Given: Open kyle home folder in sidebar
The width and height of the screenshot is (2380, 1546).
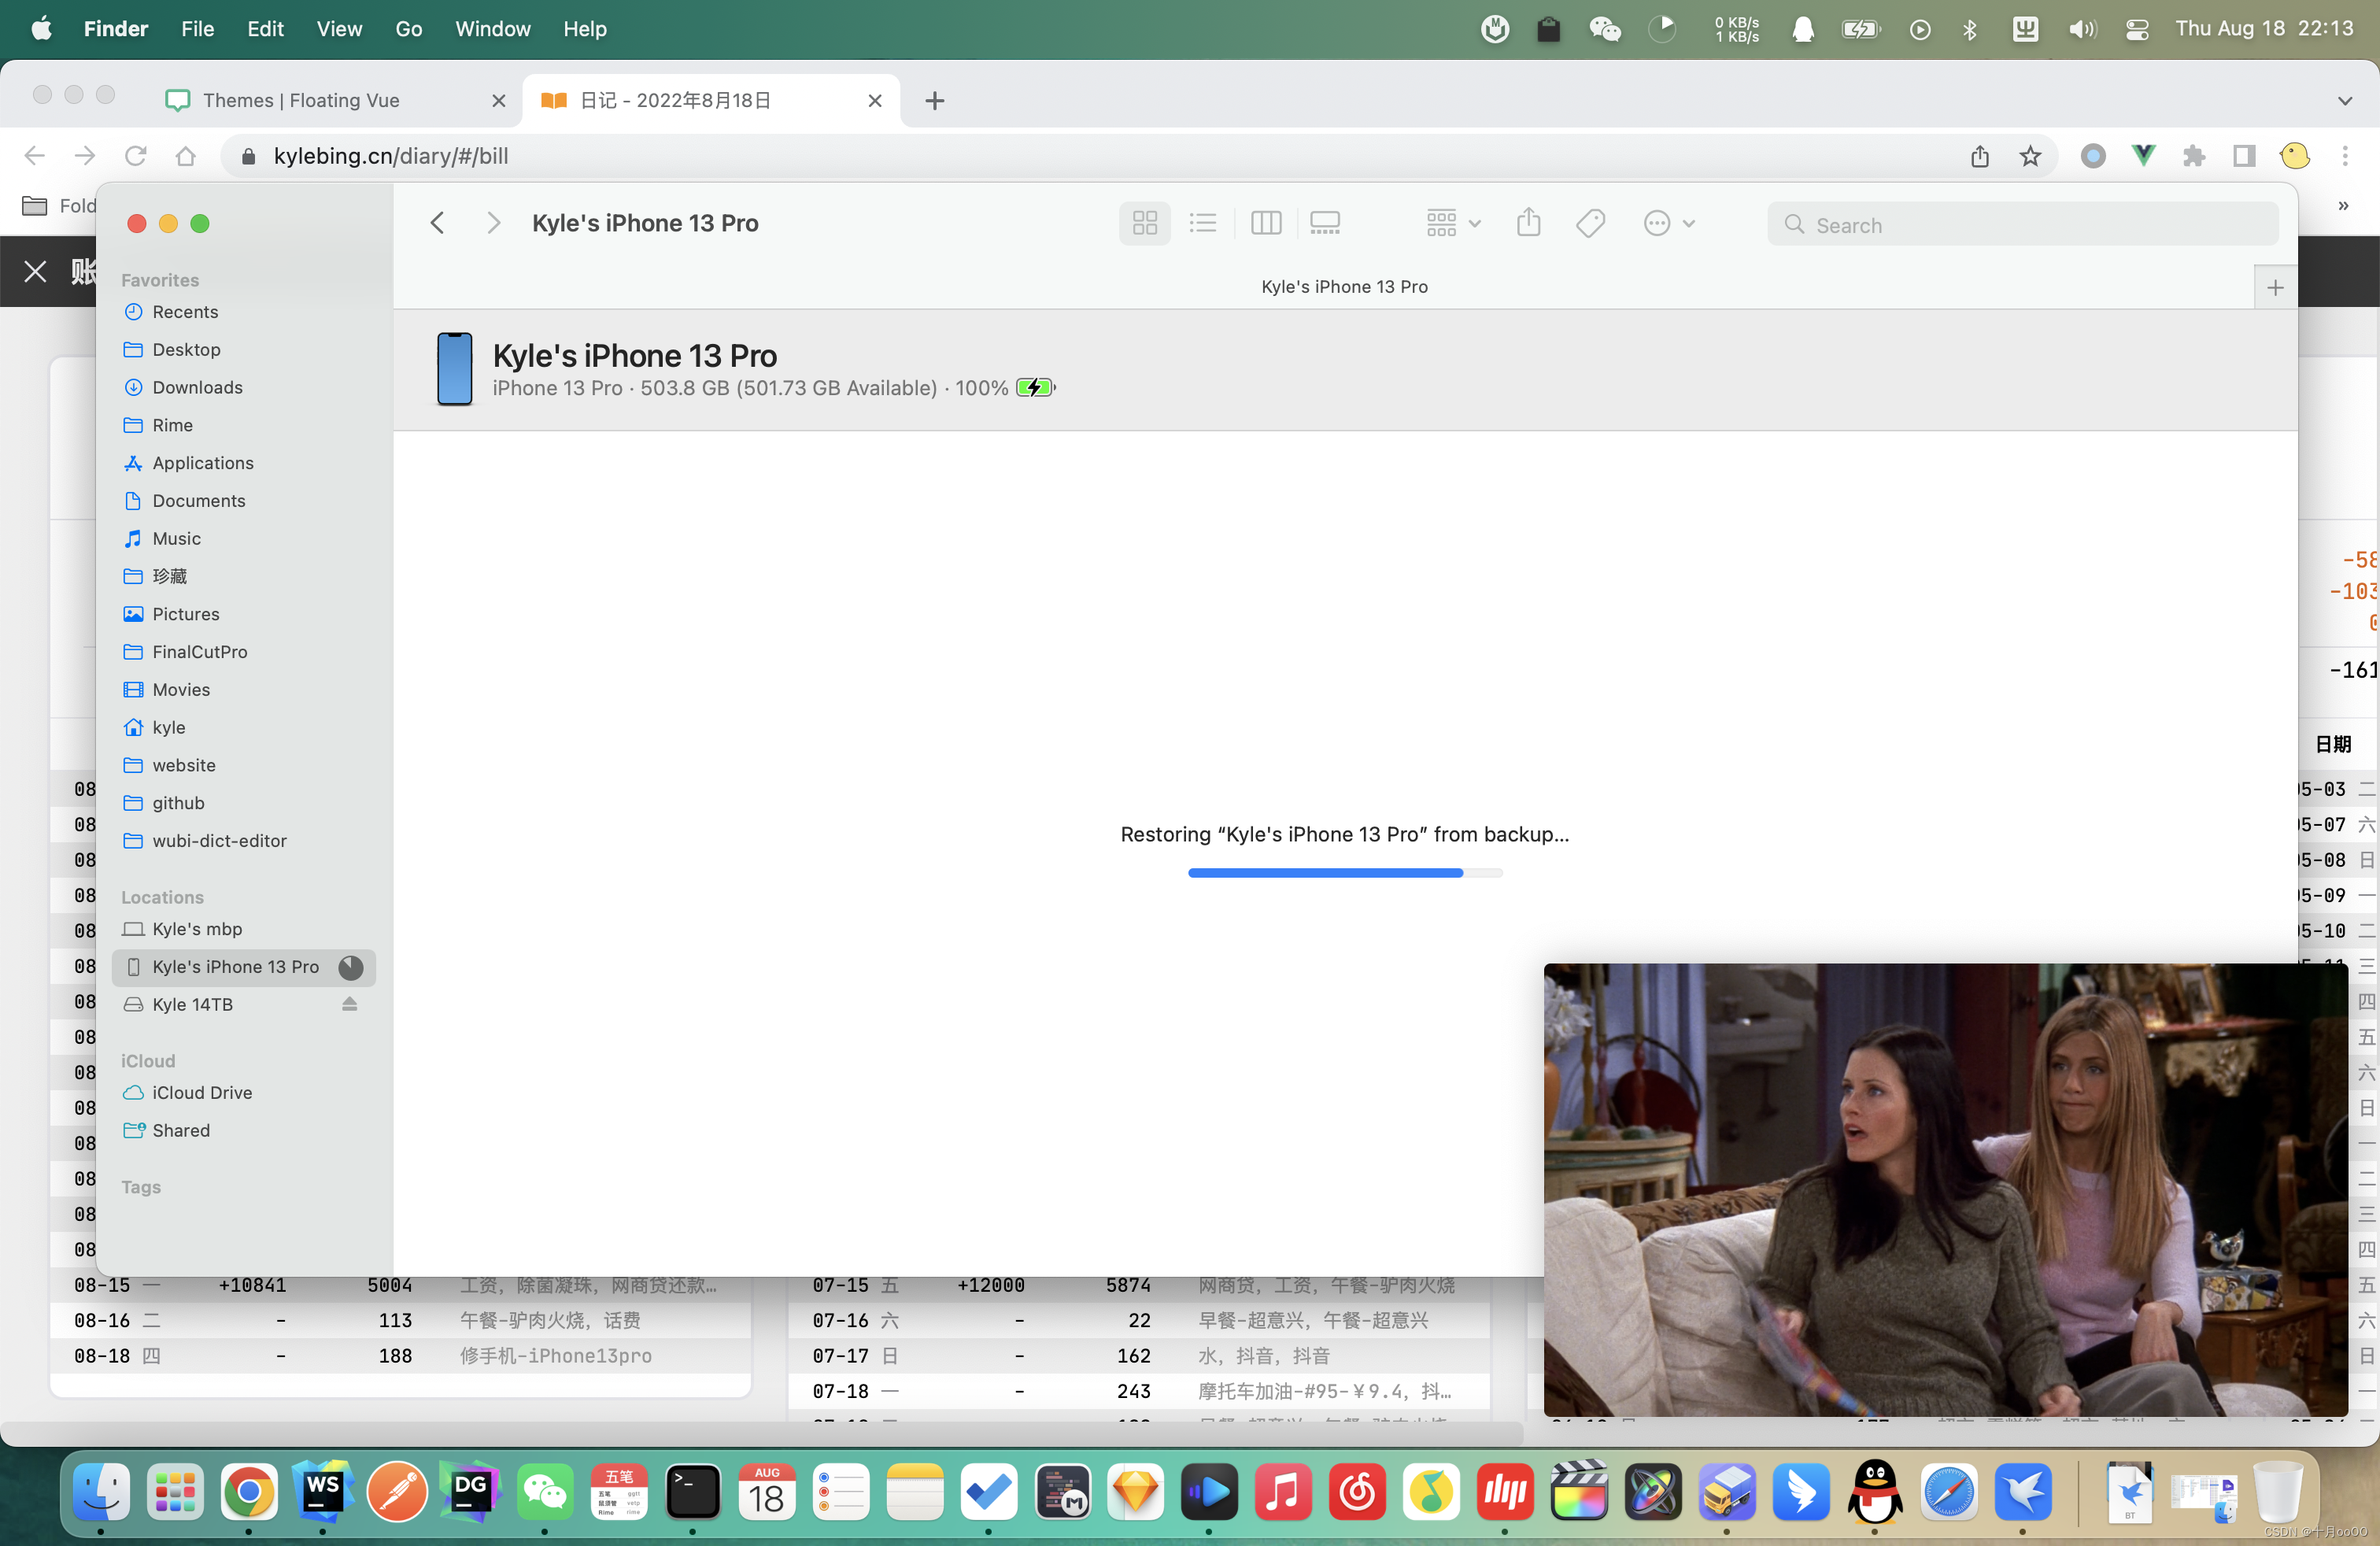Looking at the screenshot, I should pos(168,728).
